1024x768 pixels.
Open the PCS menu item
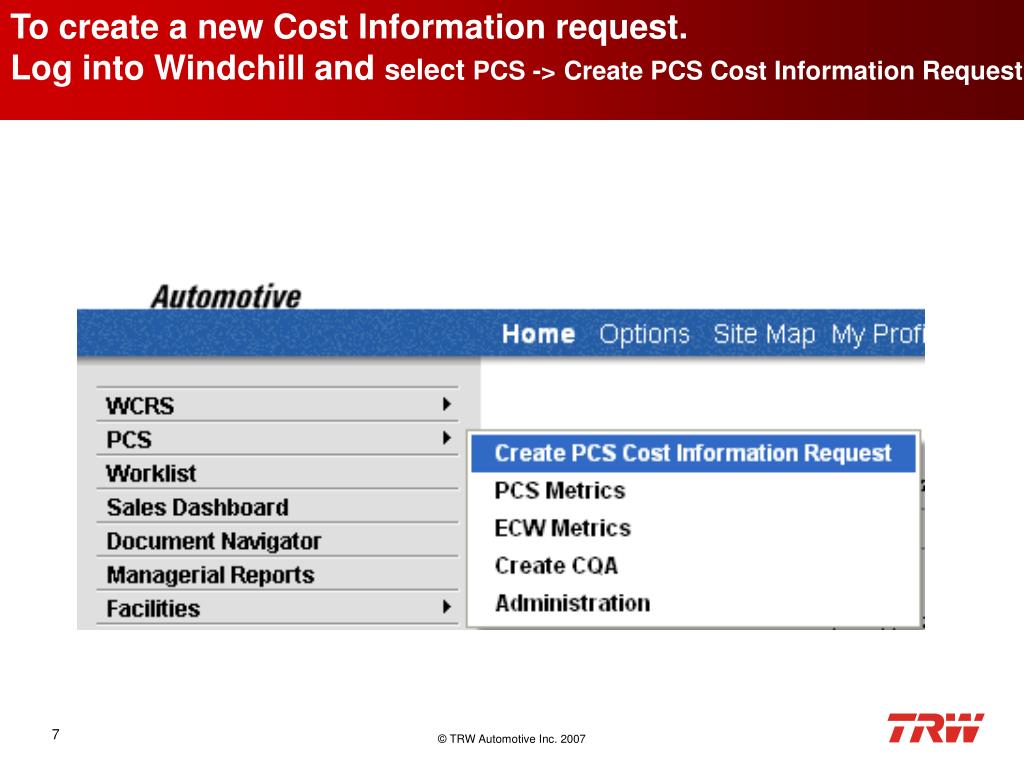pos(278,439)
